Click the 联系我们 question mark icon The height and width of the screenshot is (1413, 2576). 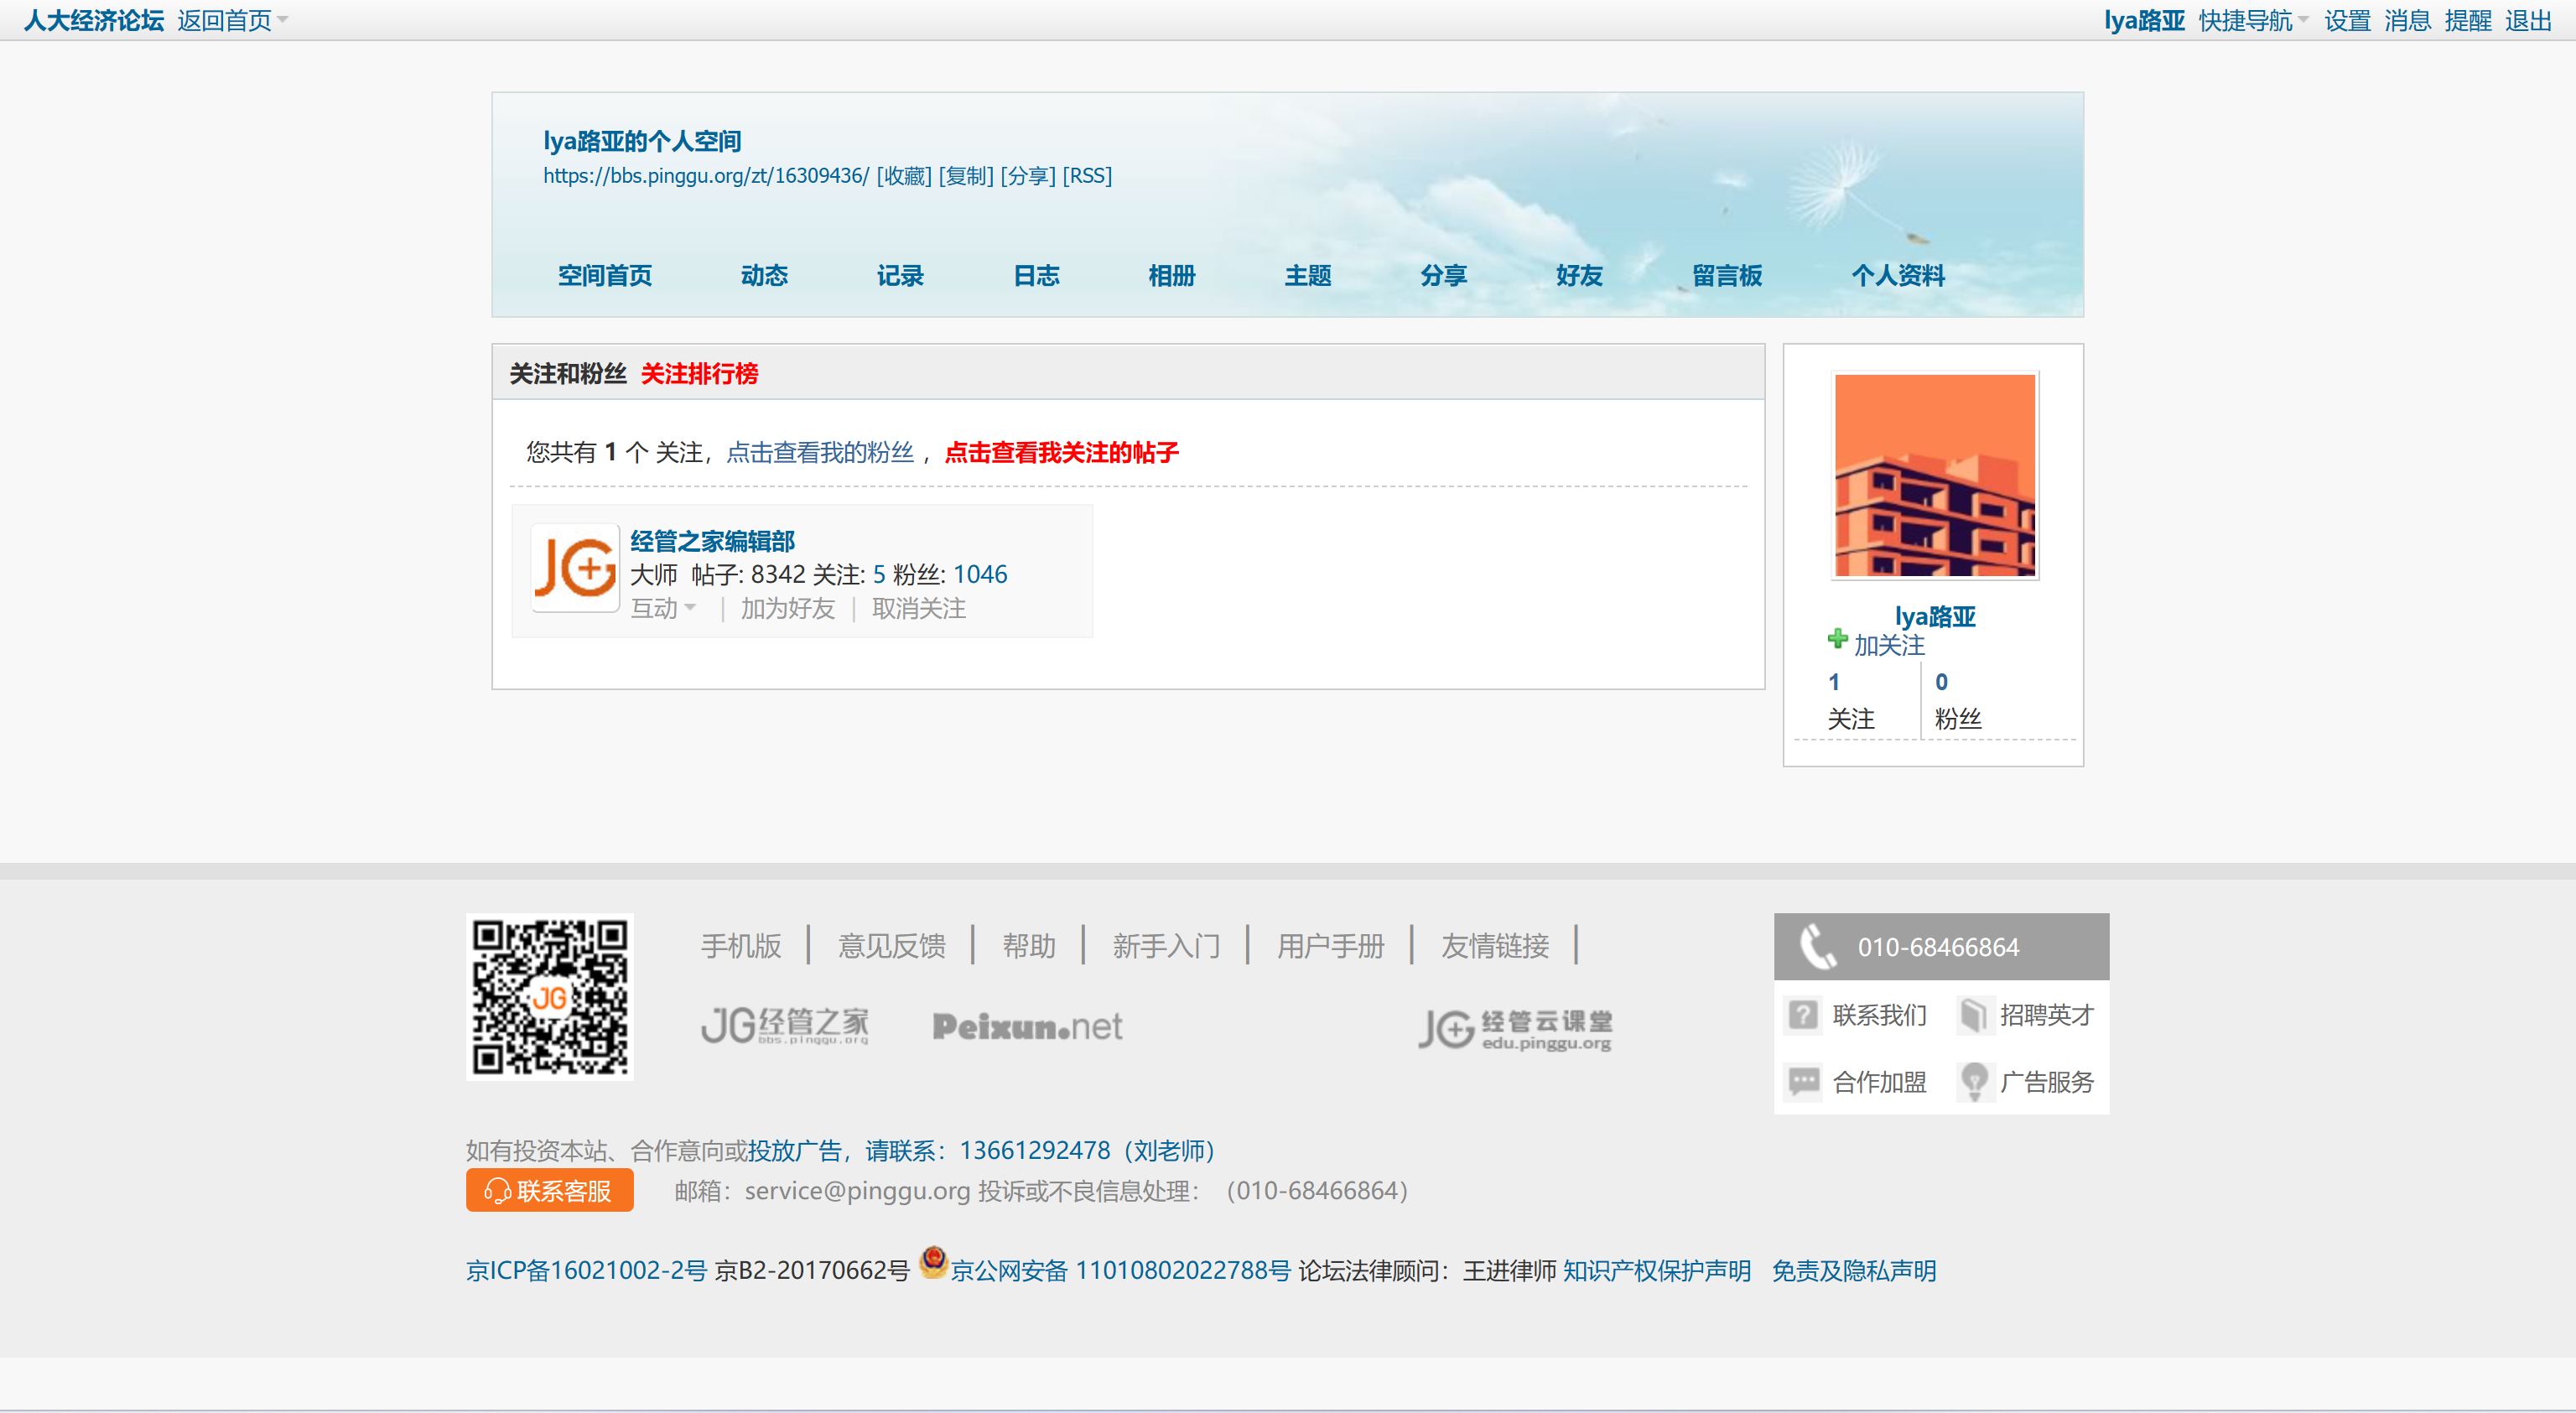tap(1802, 1015)
